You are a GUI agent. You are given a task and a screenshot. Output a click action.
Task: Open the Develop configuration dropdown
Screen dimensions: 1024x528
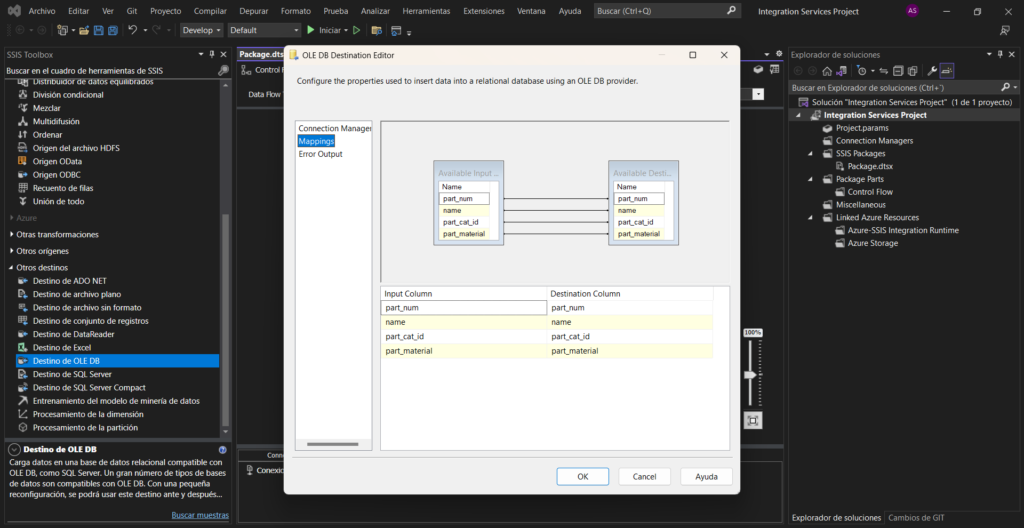202,30
